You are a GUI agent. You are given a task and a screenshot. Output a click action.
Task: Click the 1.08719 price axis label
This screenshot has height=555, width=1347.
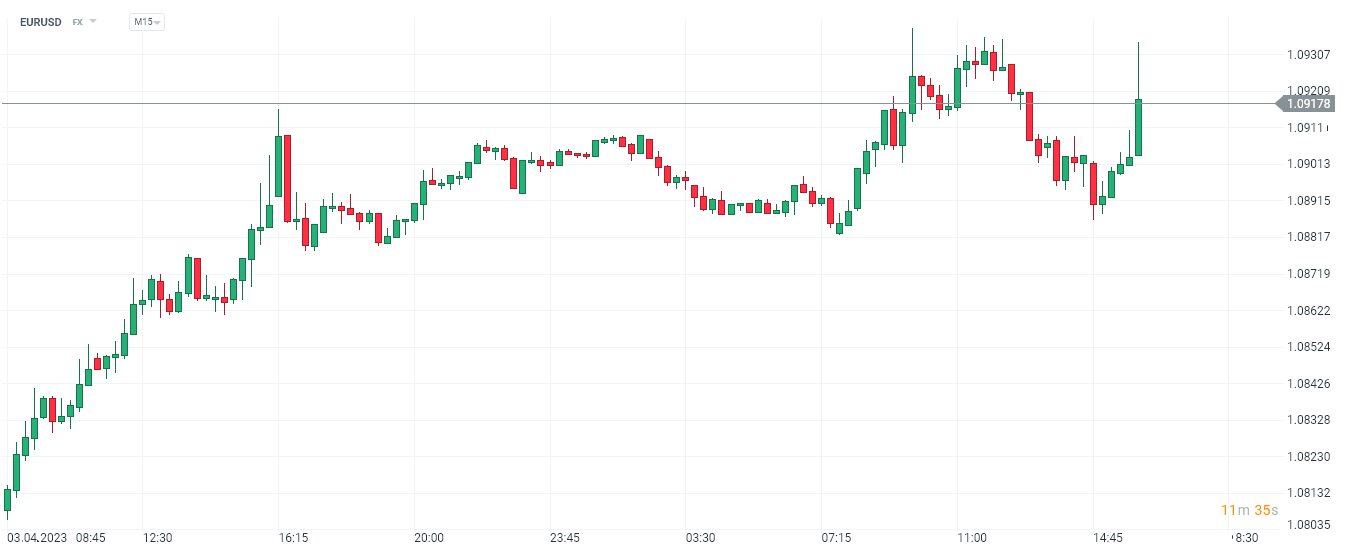1308,274
